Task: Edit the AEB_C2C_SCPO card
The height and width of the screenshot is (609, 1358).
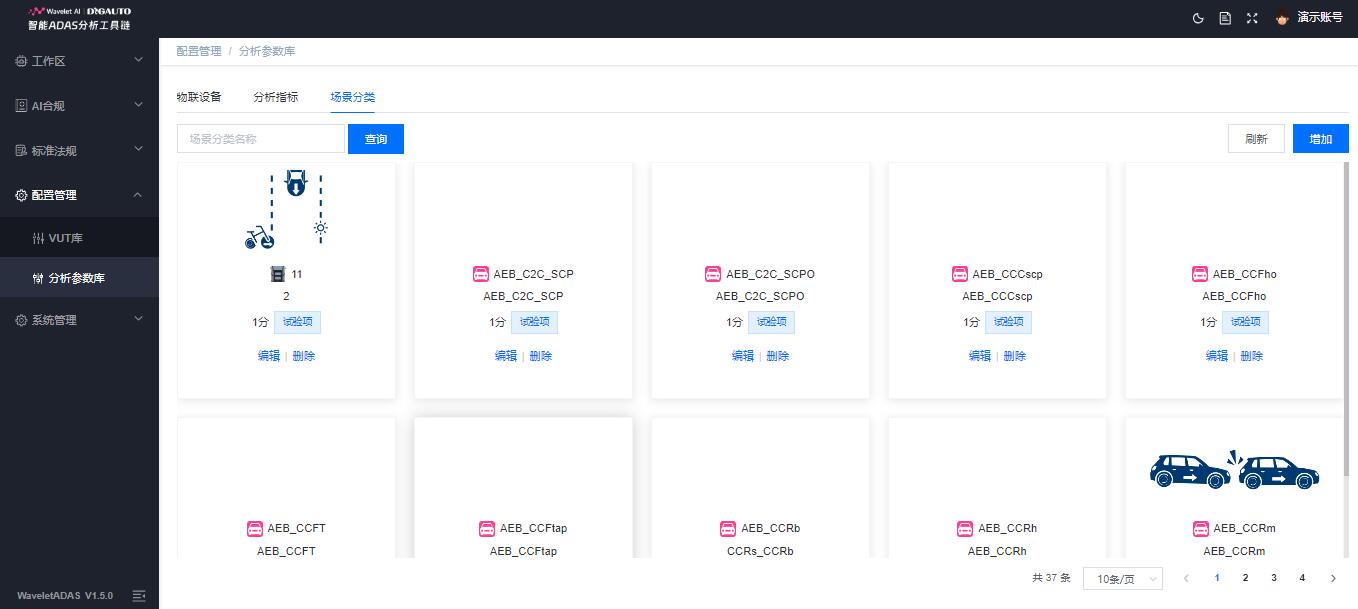Action: pyautogui.click(x=743, y=356)
